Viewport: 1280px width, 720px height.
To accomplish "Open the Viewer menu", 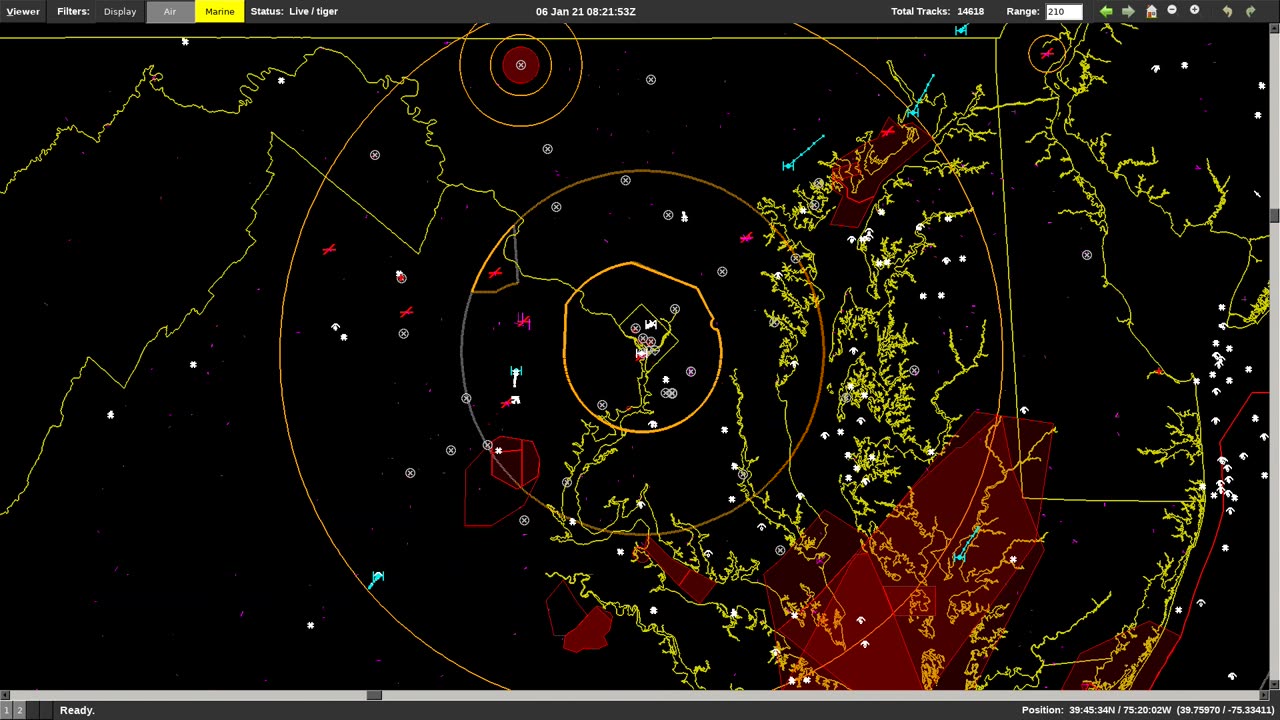I will [22, 11].
